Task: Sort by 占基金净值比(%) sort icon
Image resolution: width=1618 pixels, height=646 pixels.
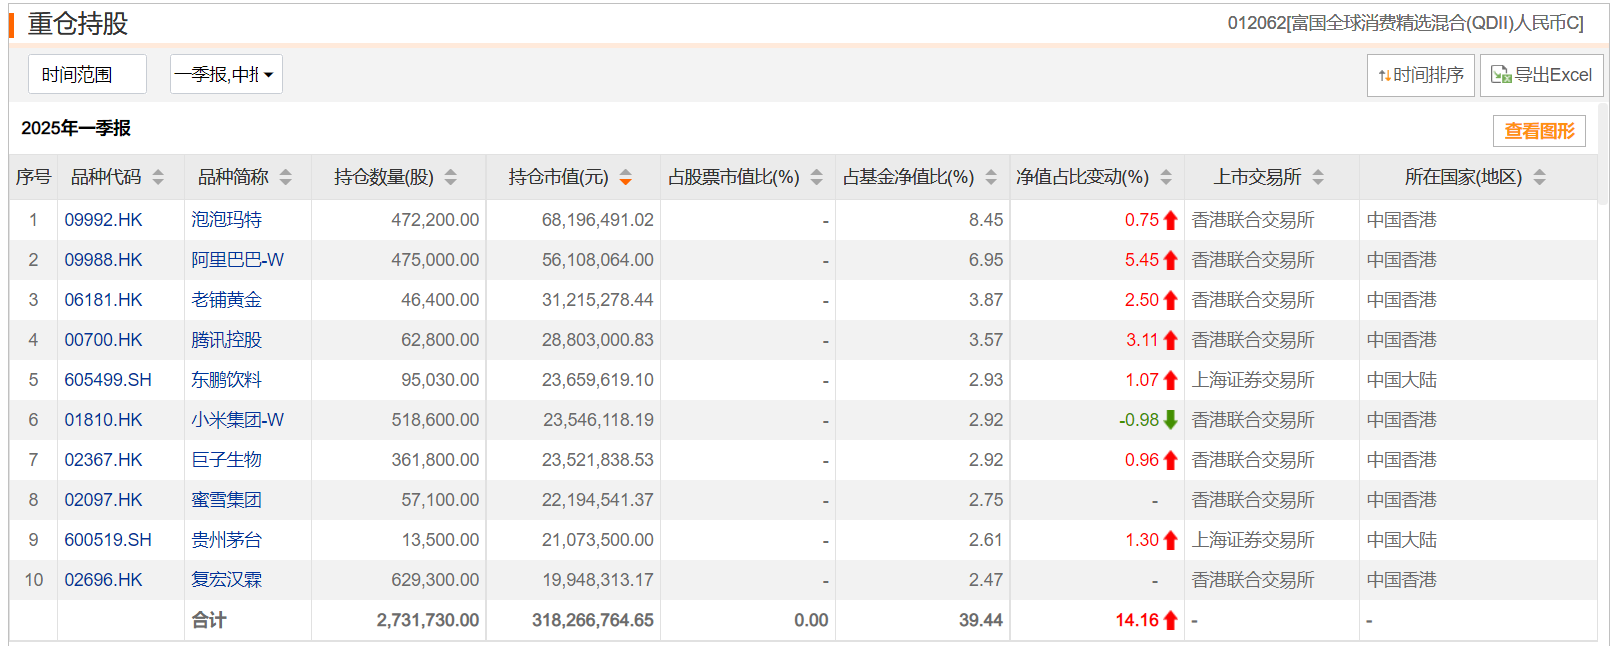Action: [991, 177]
